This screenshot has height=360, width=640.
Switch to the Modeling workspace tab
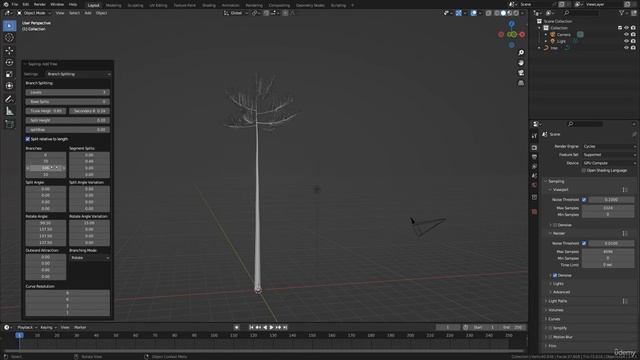point(113,6)
